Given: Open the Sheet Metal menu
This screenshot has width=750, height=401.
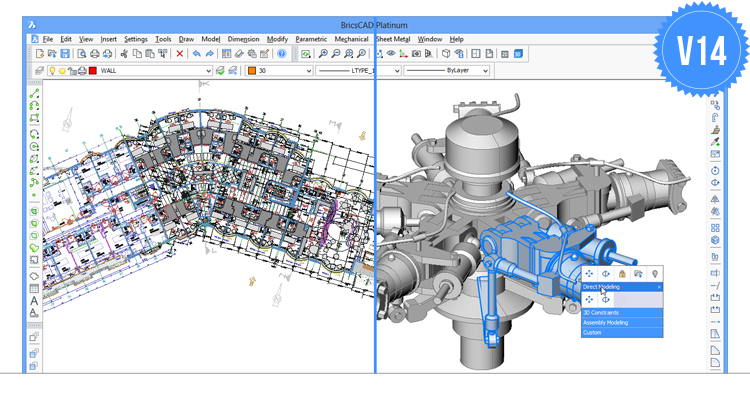Looking at the screenshot, I should (x=393, y=38).
